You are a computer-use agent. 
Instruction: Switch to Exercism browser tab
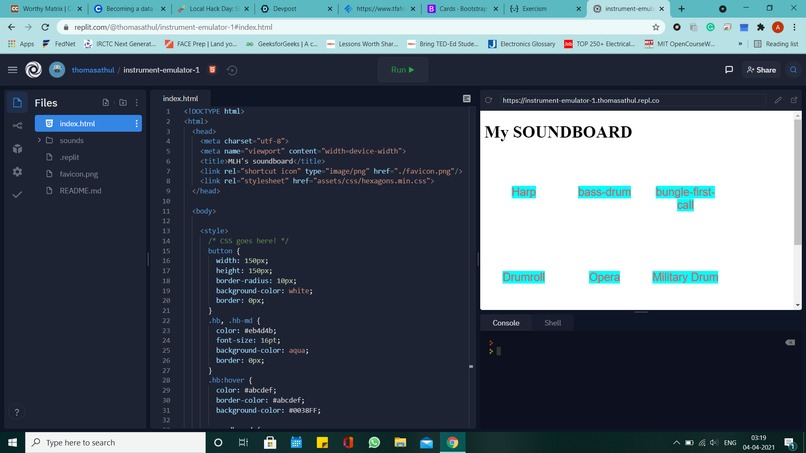click(546, 9)
